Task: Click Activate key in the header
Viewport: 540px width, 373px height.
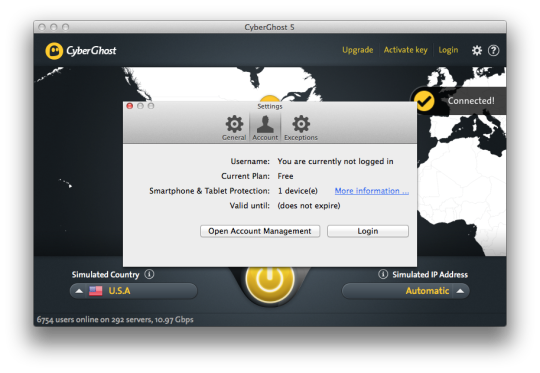Action: (405, 50)
